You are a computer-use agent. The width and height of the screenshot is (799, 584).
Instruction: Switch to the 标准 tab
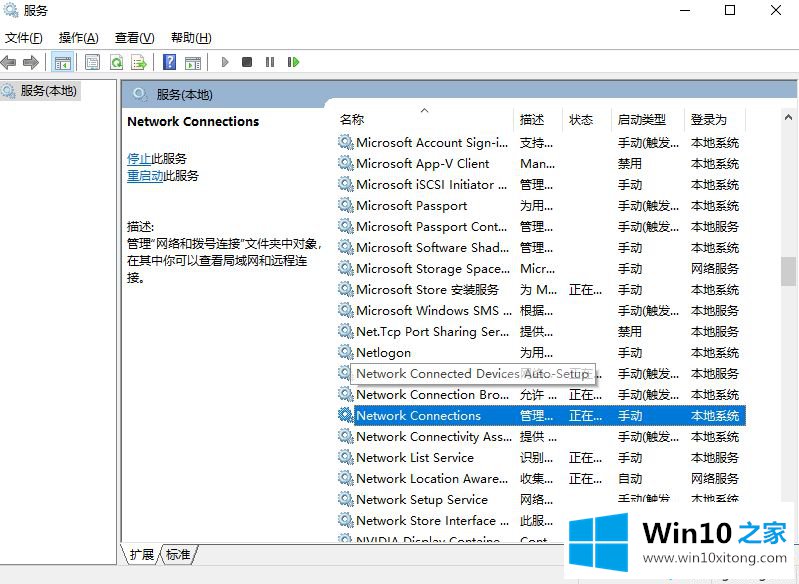(x=178, y=554)
